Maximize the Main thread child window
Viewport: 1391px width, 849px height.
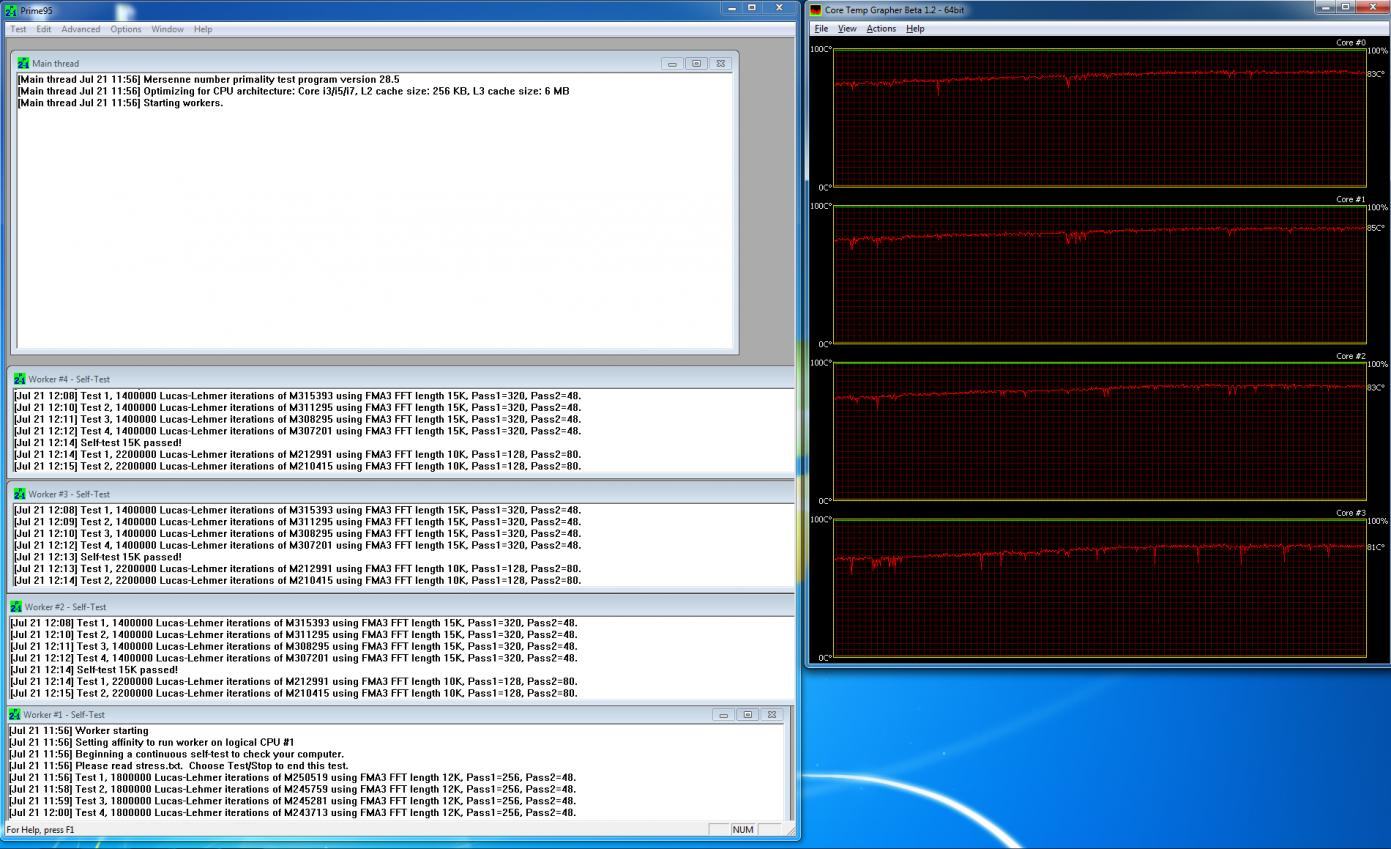tap(697, 63)
